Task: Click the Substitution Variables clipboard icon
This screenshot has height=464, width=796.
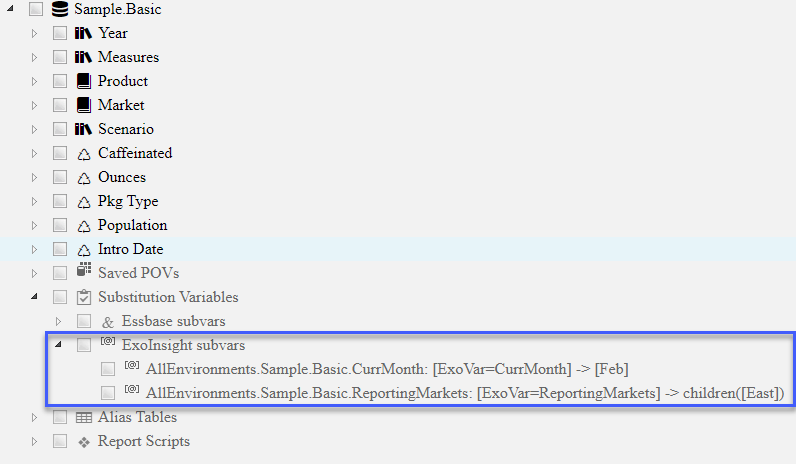Action: [x=84, y=297]
